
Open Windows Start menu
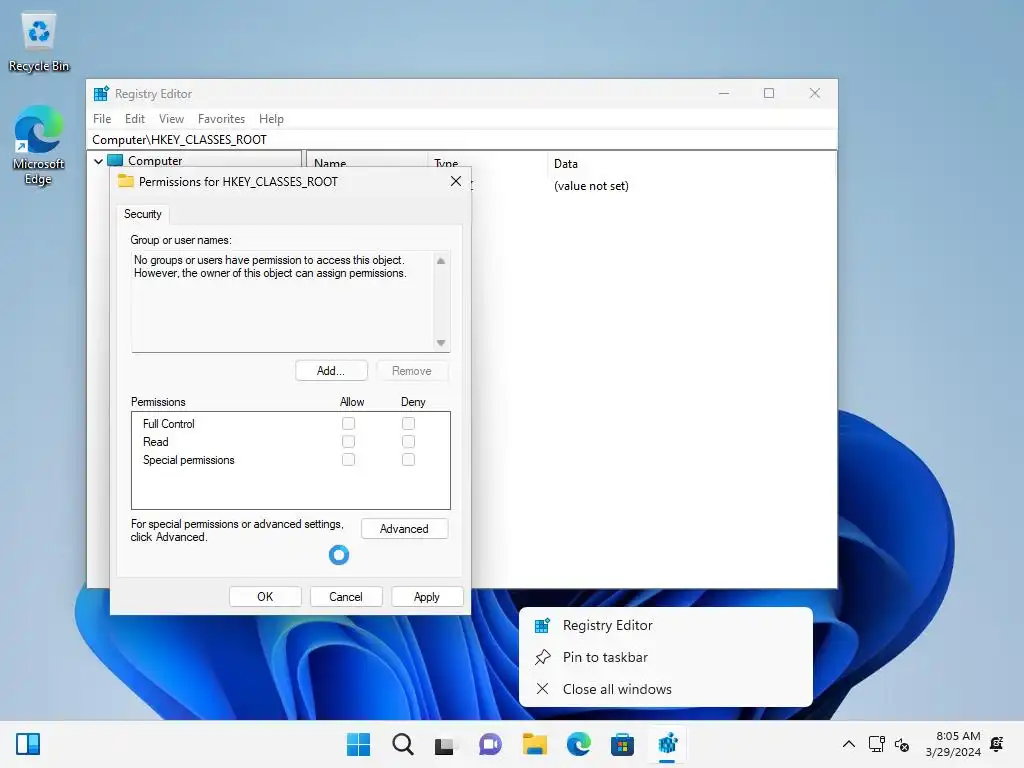[358, 744]
